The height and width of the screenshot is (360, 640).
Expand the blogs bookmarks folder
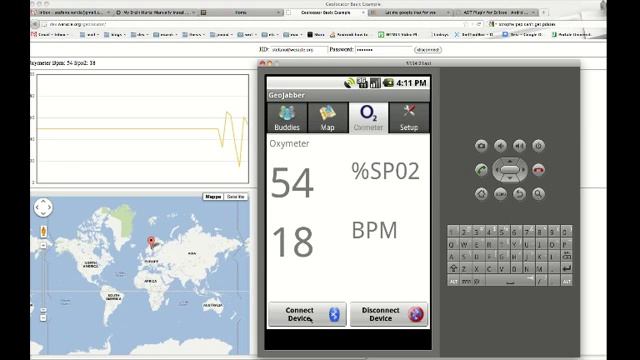pyautogui.click(x=115, y=35)
